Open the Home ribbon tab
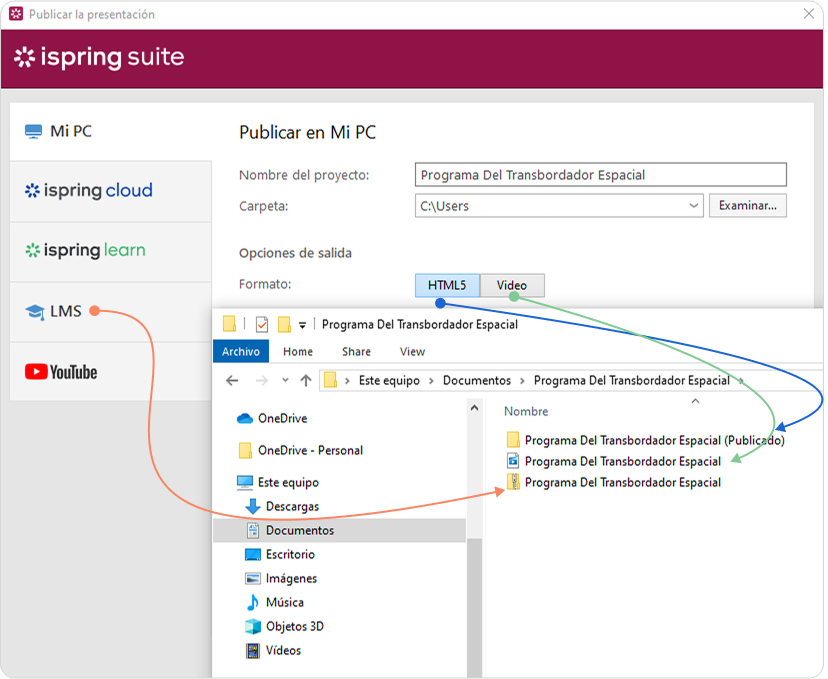Screen dimensions: 828x679 coord(298,352)
